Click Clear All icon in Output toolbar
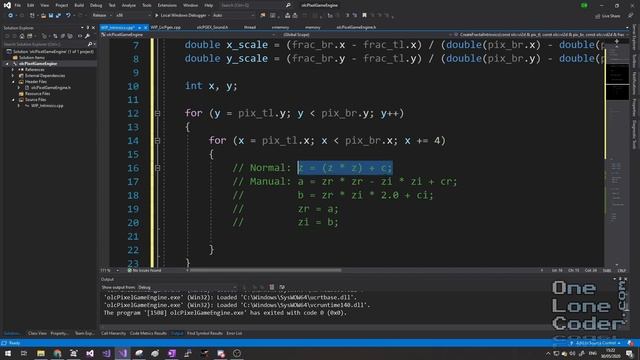Screen dimensions: 640x360 [x=272, y=287]
